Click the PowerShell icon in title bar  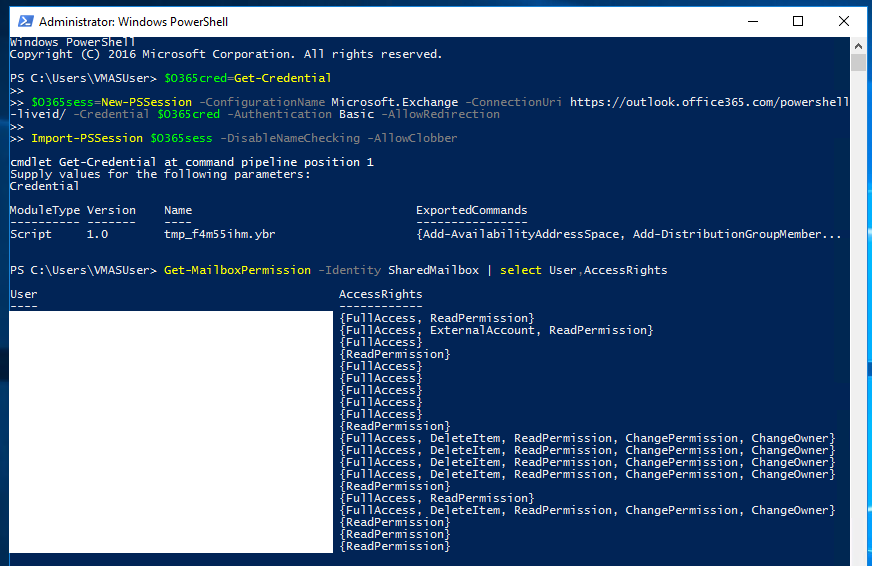pyautogui.click(x=26, y=21)
